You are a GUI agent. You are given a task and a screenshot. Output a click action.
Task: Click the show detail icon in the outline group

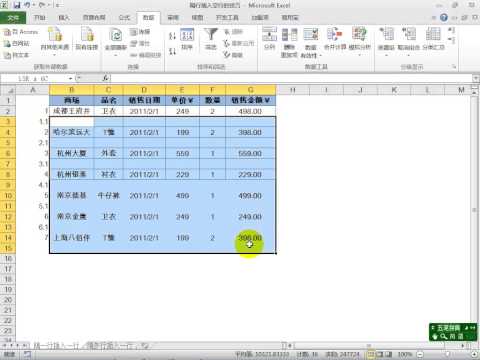tap(451, 31)
